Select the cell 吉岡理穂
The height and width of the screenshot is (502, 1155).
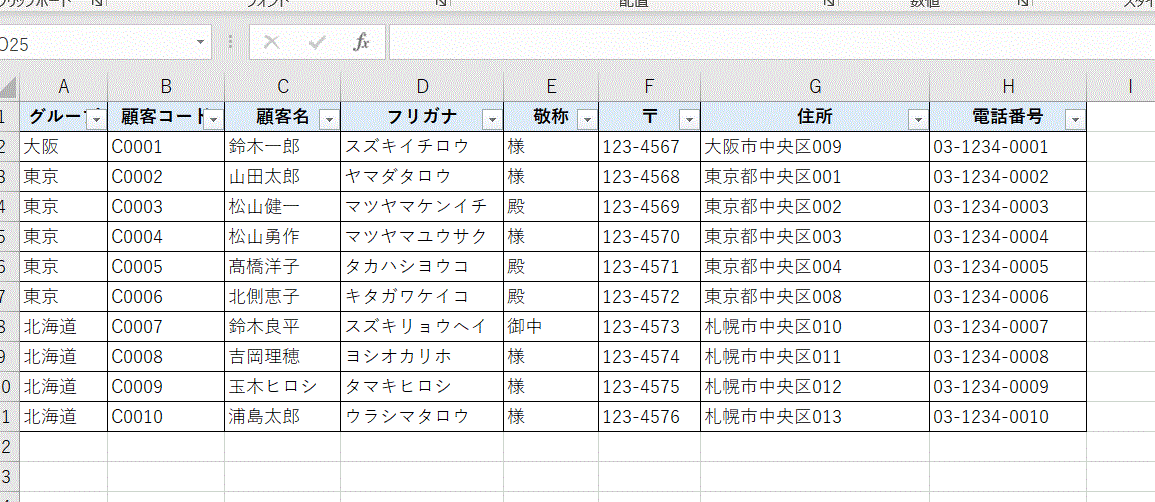[282, 356]
